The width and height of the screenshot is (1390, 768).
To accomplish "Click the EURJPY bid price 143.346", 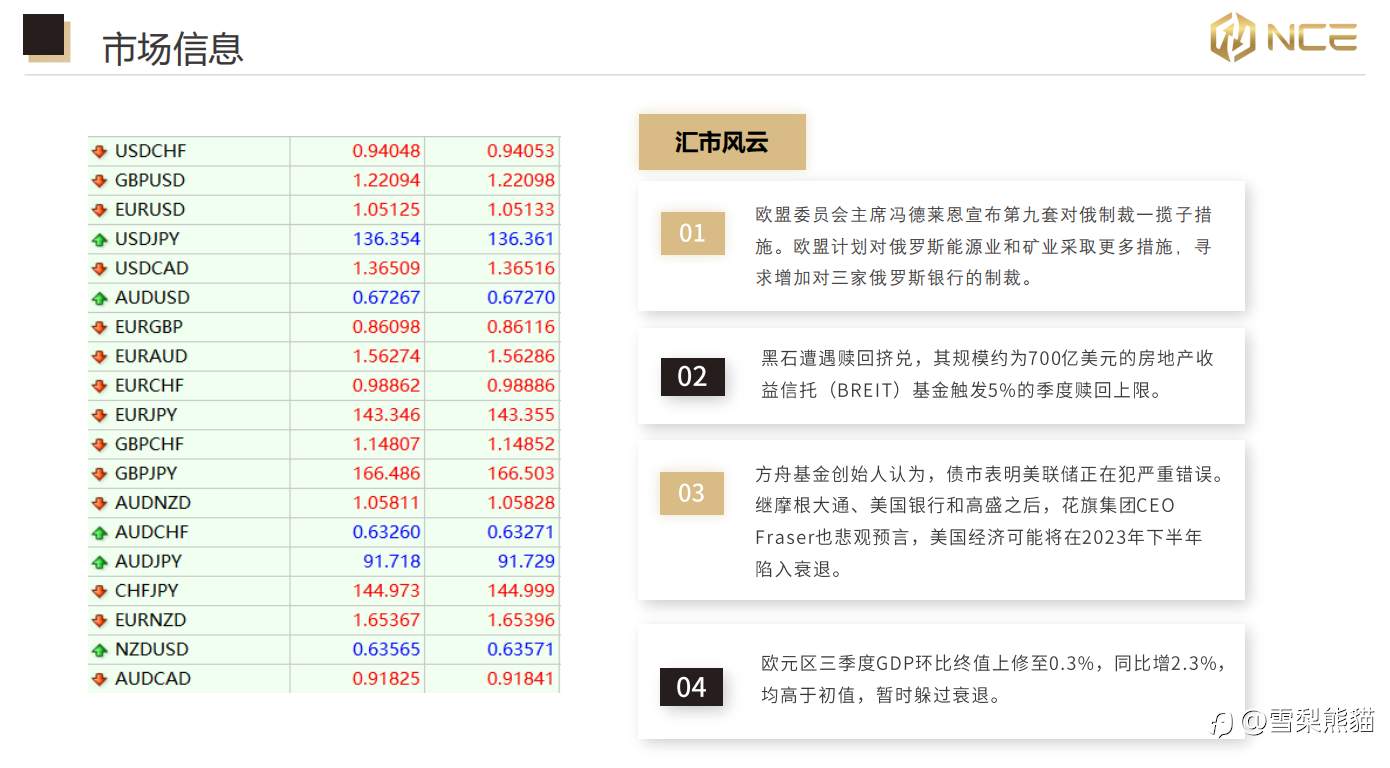I will click(386, 415).
